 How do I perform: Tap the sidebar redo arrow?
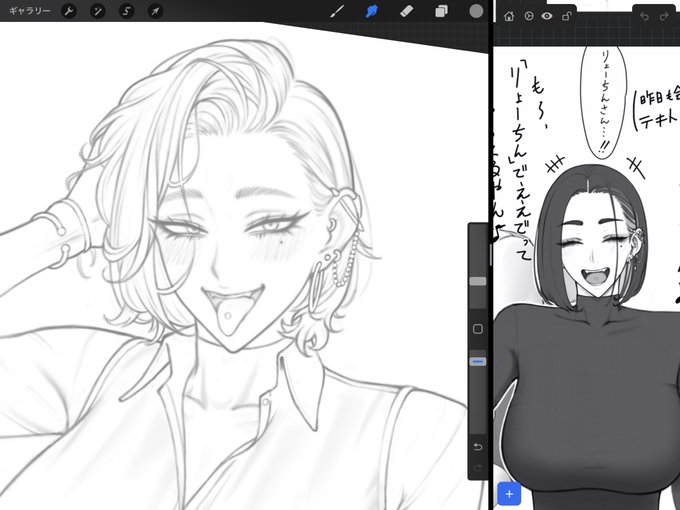point(478,468)
